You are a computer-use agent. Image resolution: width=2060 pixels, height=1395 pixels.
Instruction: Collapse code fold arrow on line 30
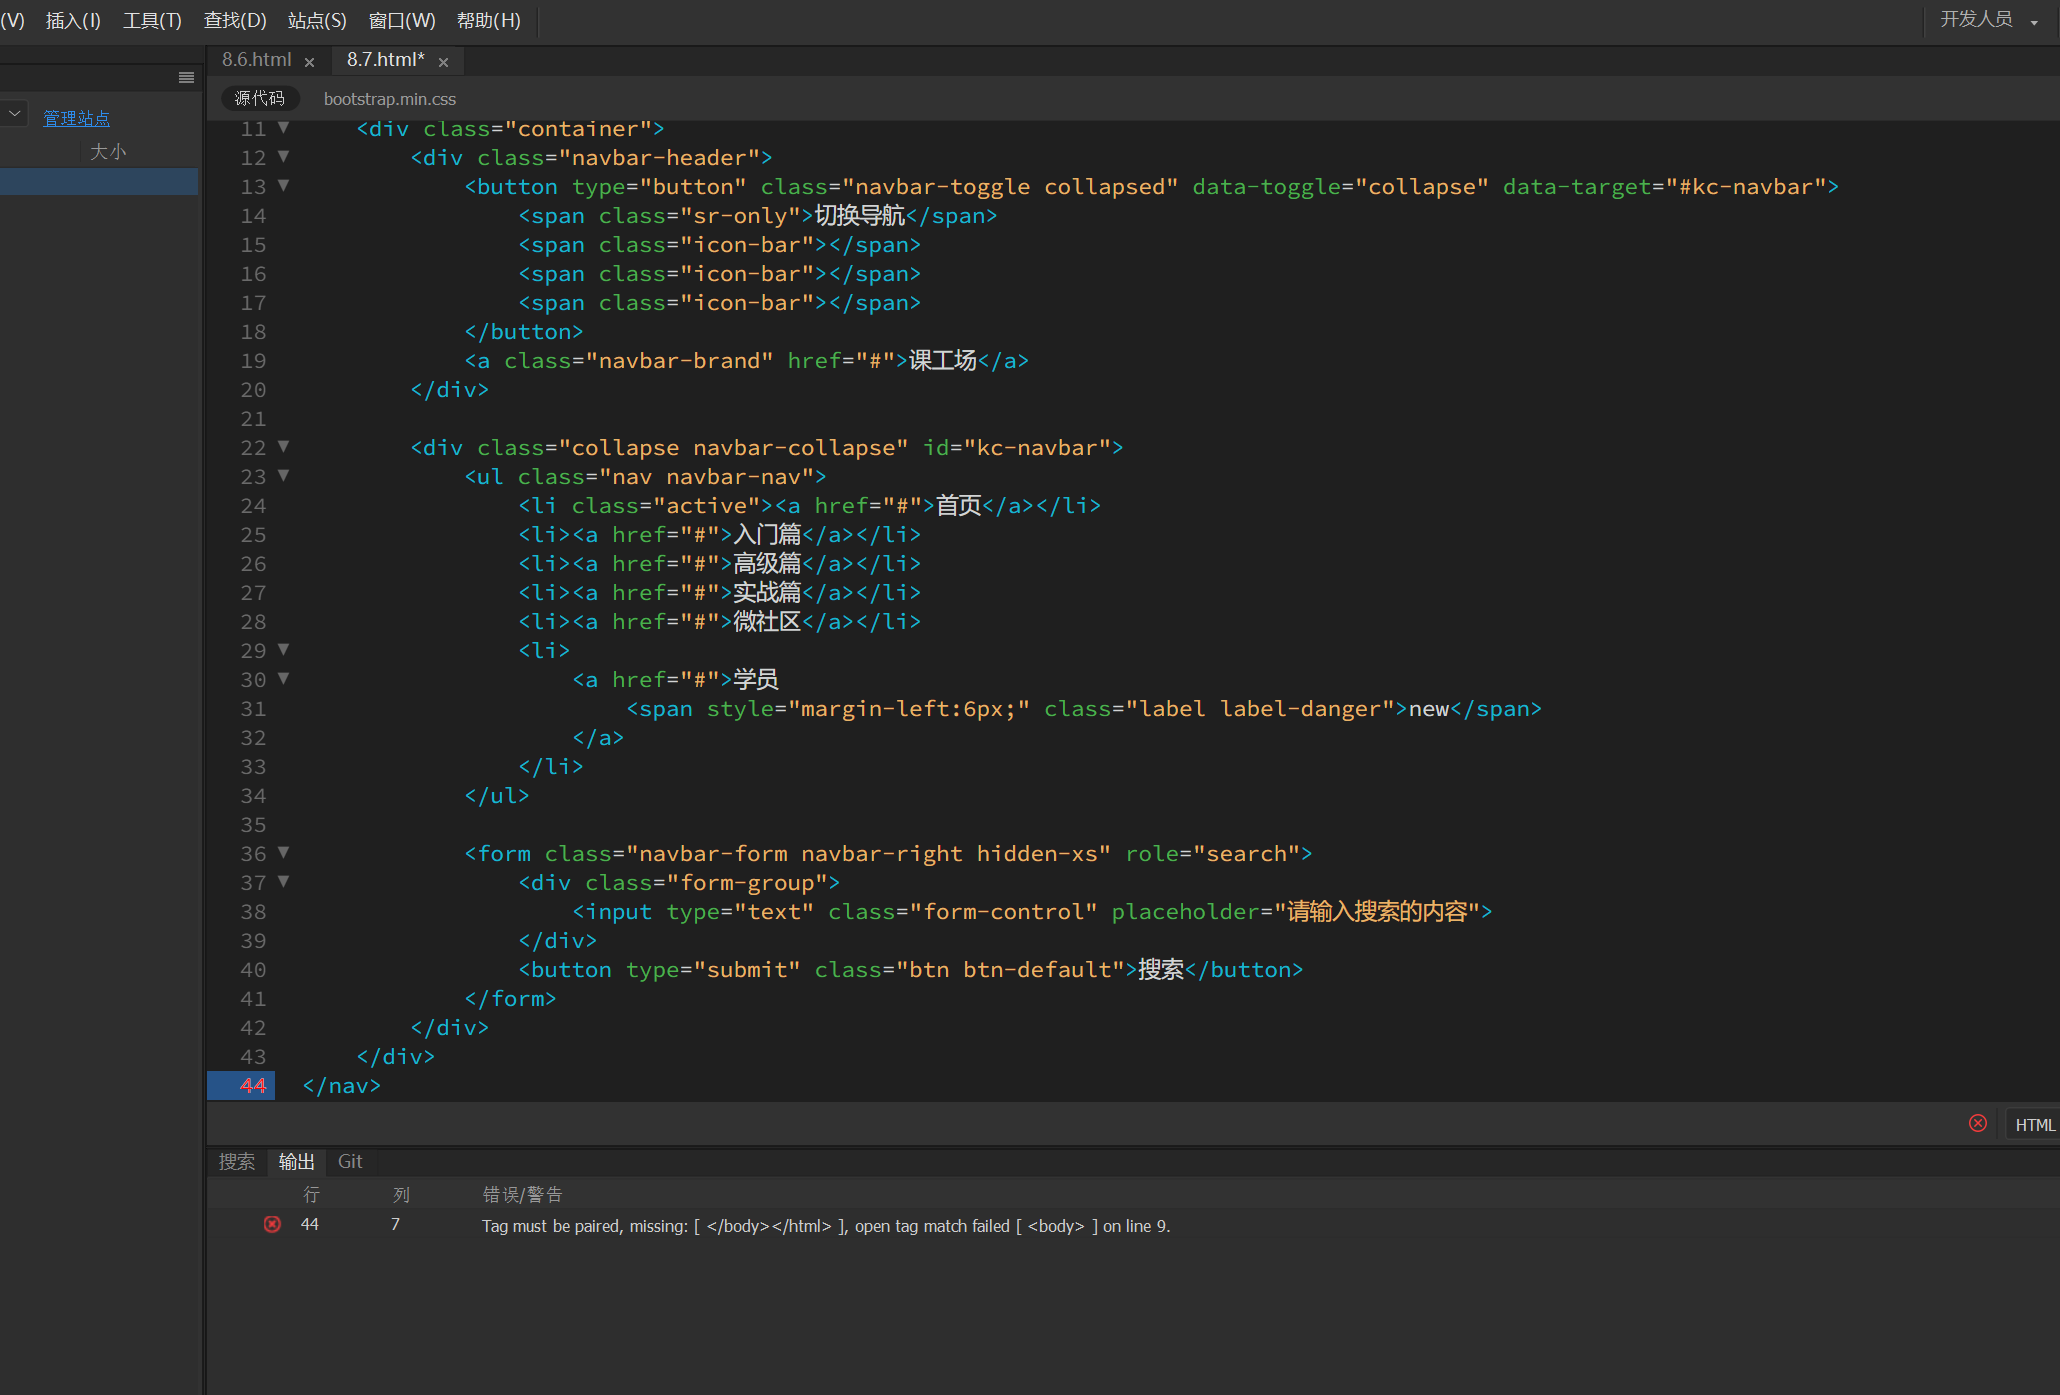click(284, 679)
